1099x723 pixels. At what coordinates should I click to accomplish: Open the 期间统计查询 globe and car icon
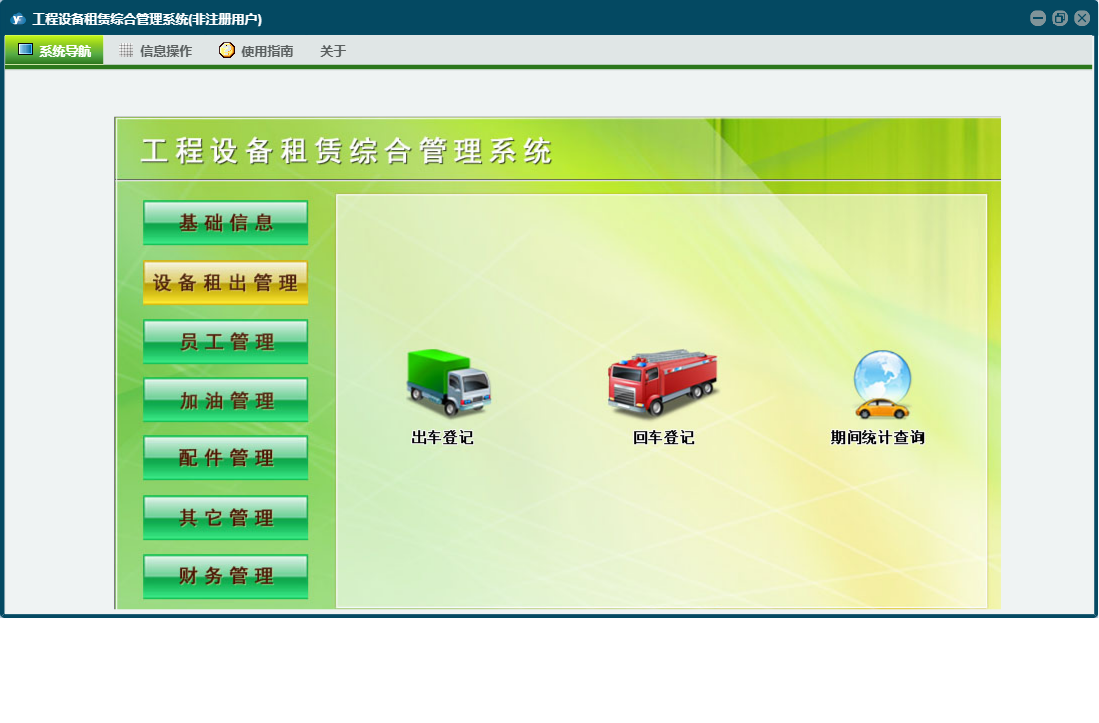[882, 385]
